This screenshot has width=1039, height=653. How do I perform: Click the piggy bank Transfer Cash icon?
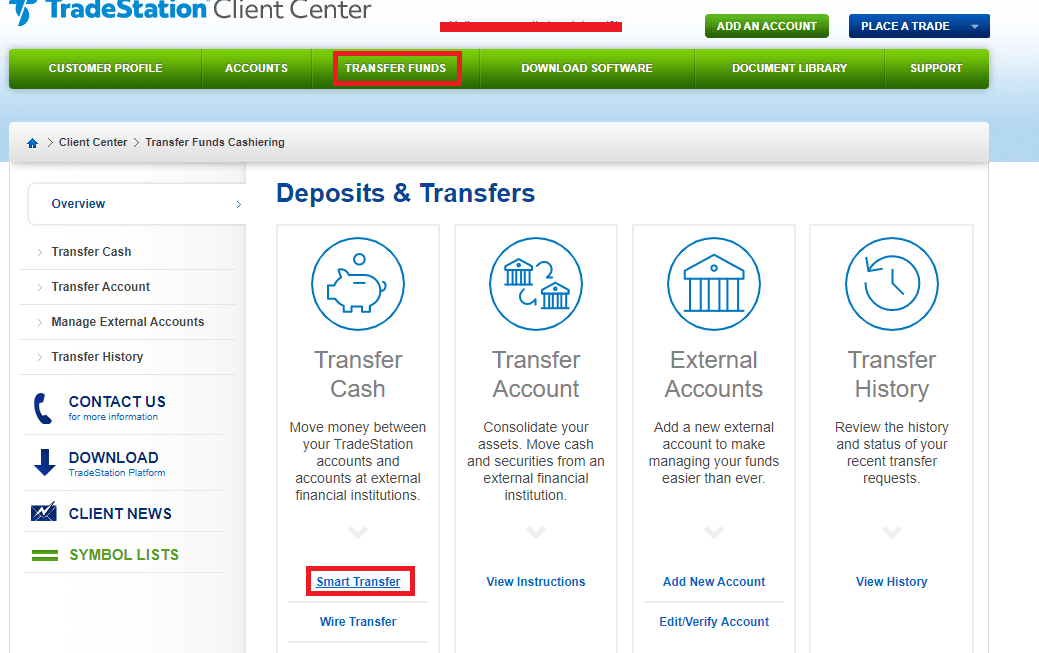coord(358,284)
